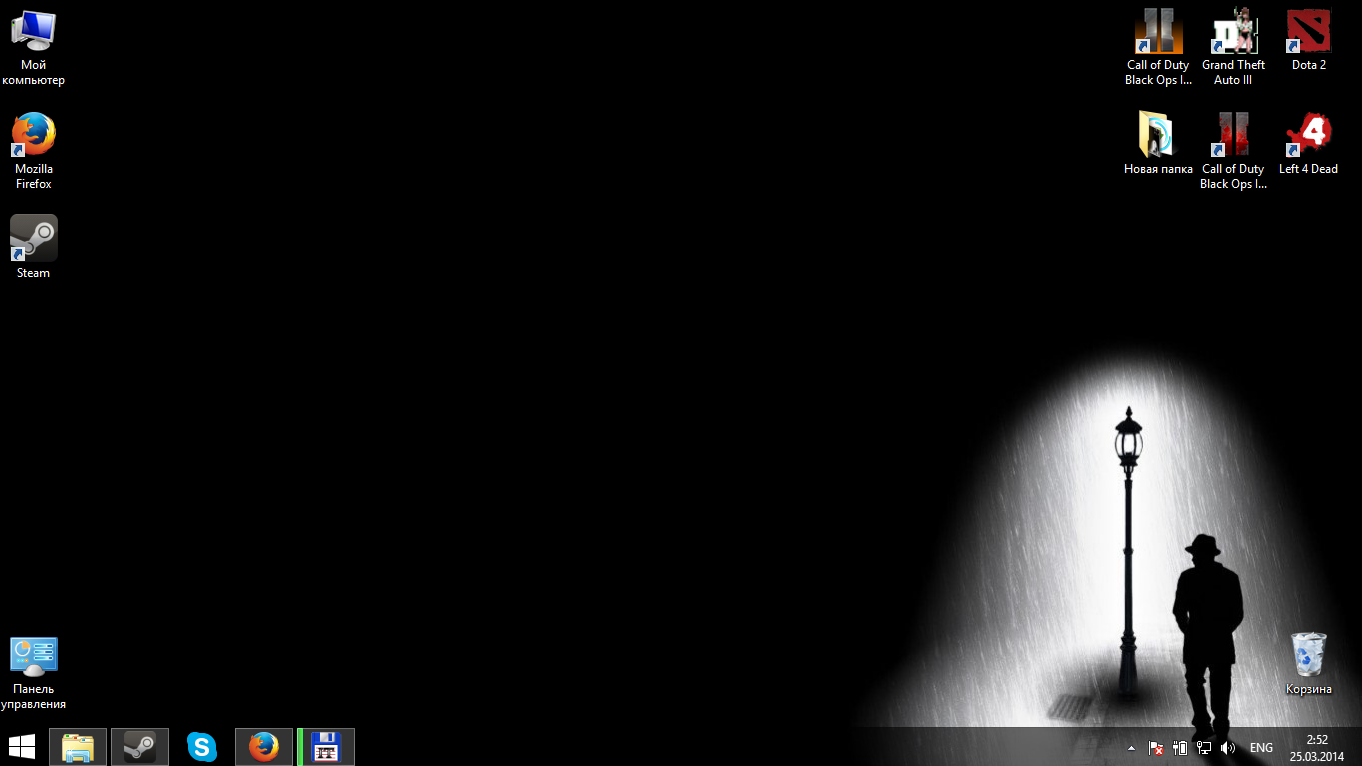Select the Grand Theft Auto III shortcut
The height and width of the screenshot is (766, 1362).
pyautogui.click(x=1233, y=47)
